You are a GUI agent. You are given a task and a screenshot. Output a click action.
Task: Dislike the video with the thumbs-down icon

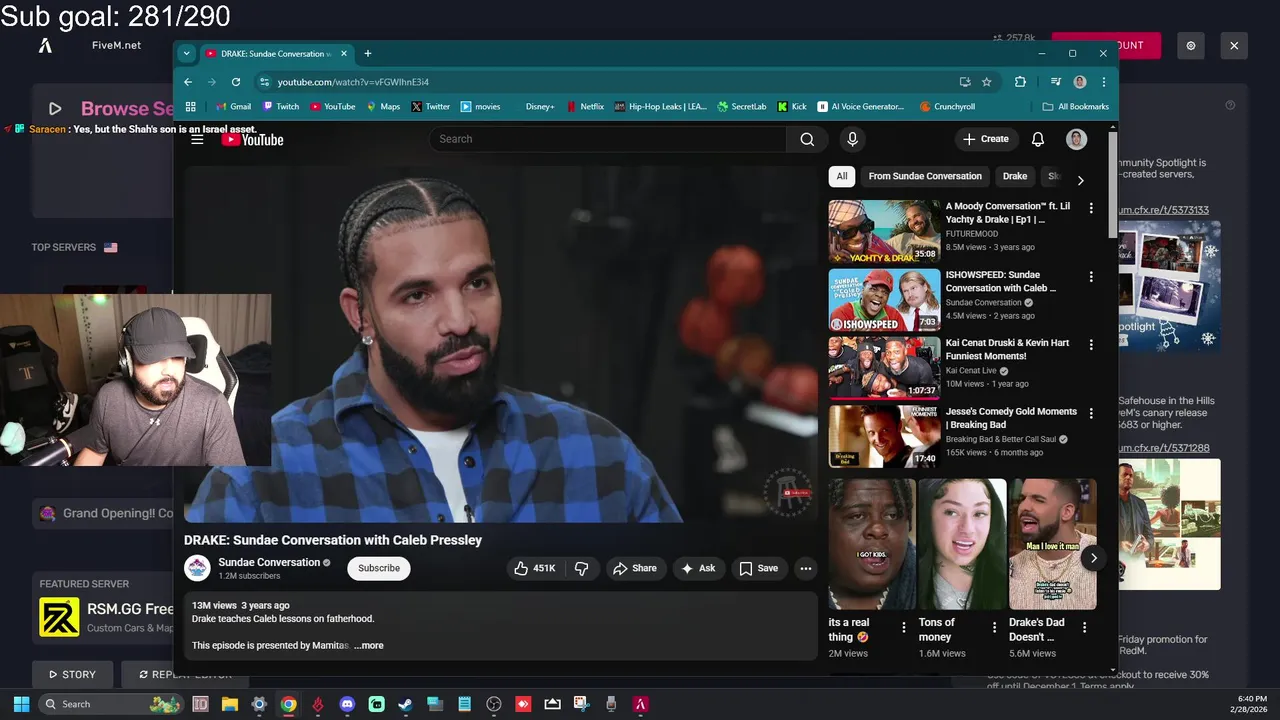581,568
